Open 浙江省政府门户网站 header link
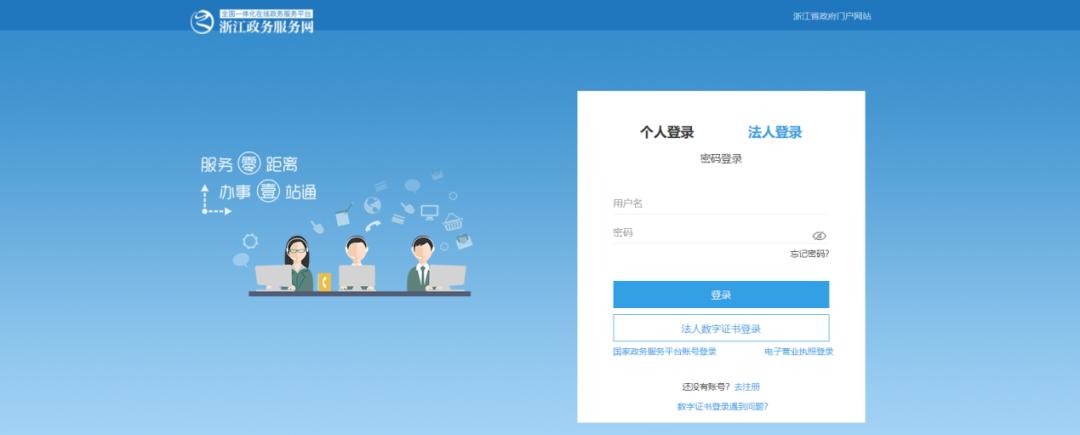 tap(832, 16)
